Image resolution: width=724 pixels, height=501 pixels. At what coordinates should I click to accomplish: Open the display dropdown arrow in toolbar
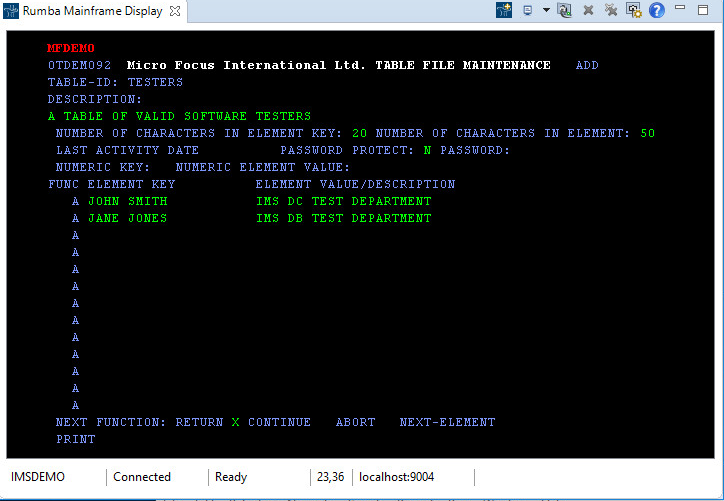pos(546,10)
